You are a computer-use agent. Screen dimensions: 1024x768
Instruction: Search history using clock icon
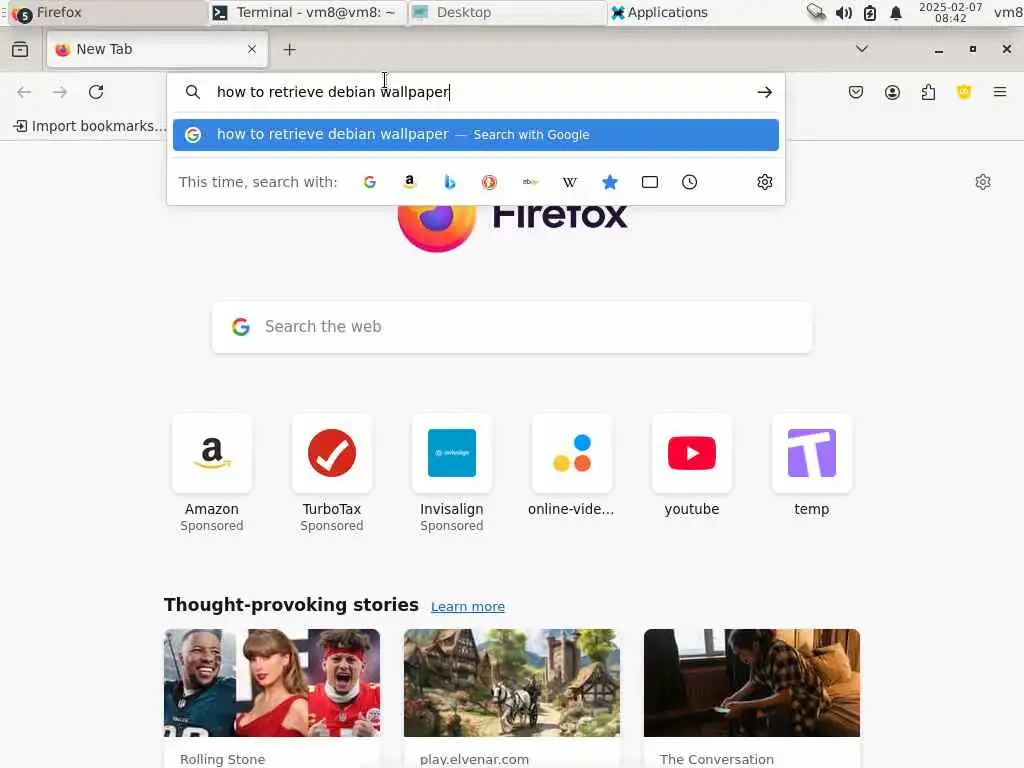690,182
